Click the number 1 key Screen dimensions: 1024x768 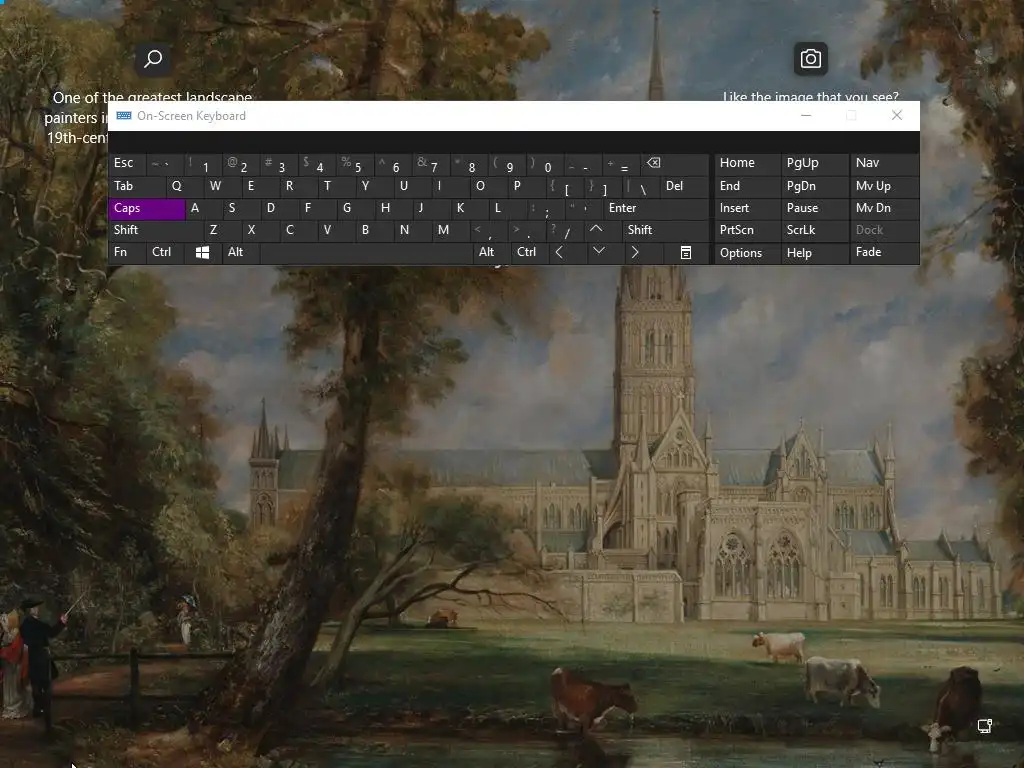(x=202, y=165)
